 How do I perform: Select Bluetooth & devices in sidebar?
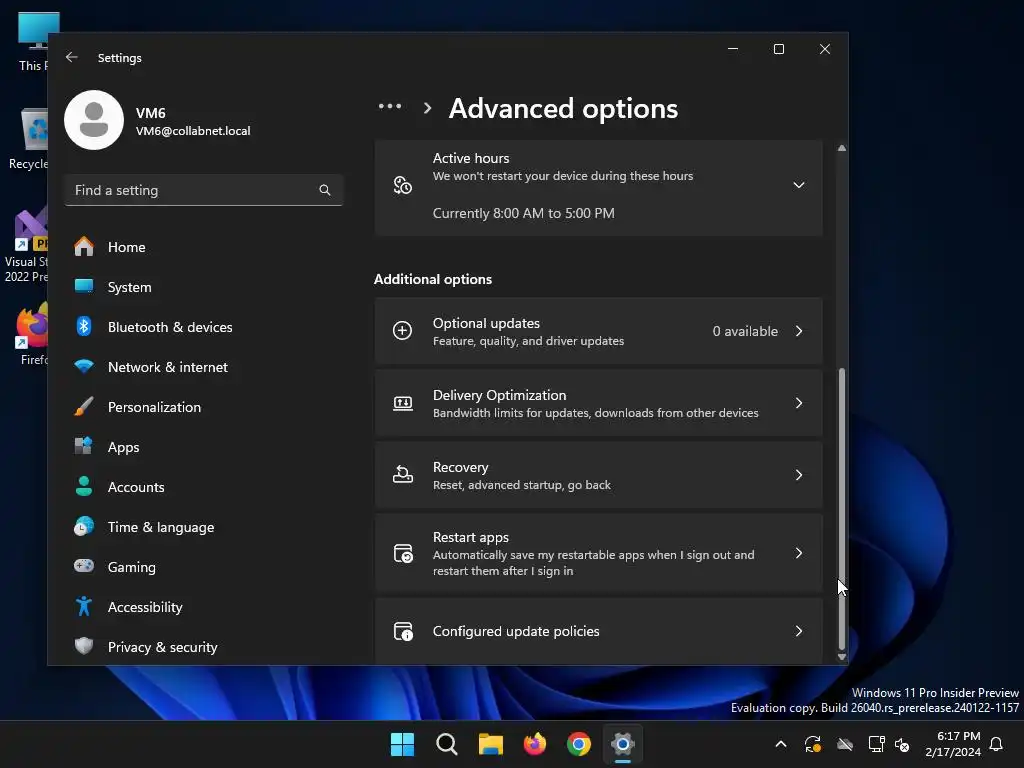point(204,327)
